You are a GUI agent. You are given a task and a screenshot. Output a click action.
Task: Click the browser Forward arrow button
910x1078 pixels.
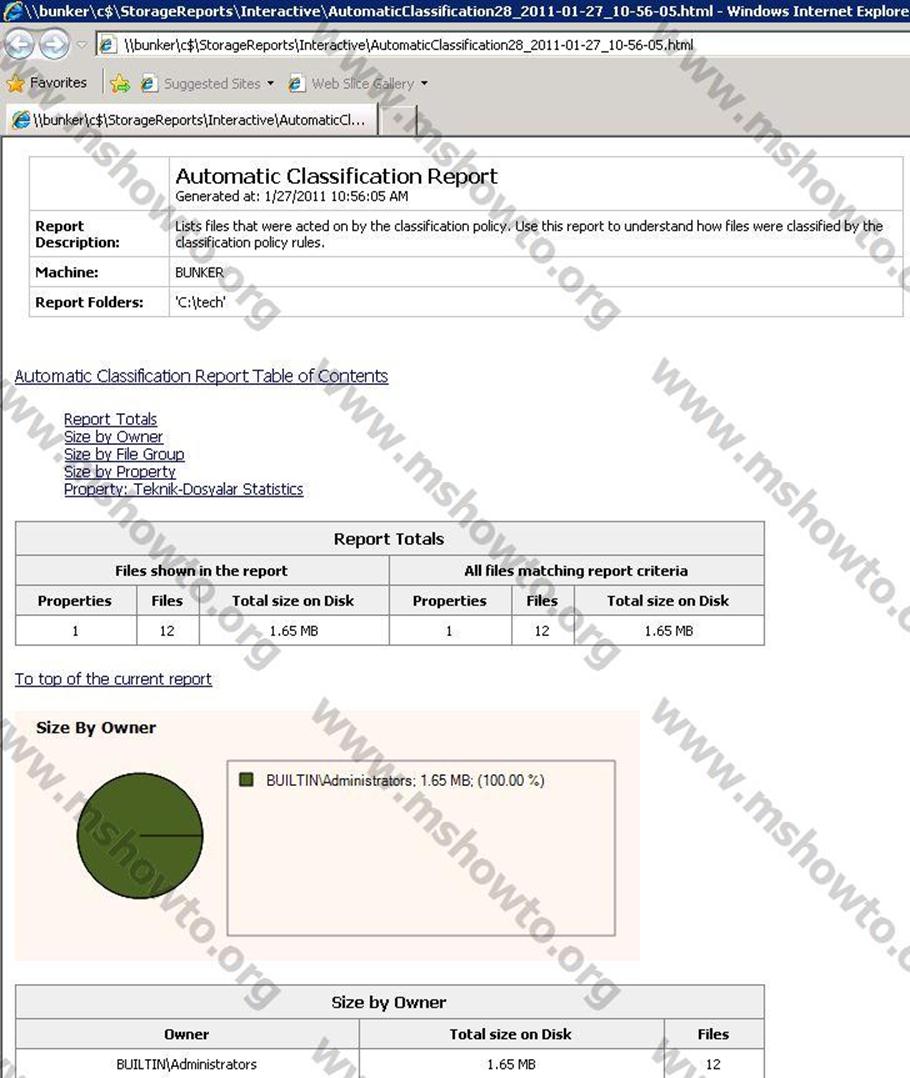click(54, 45)
